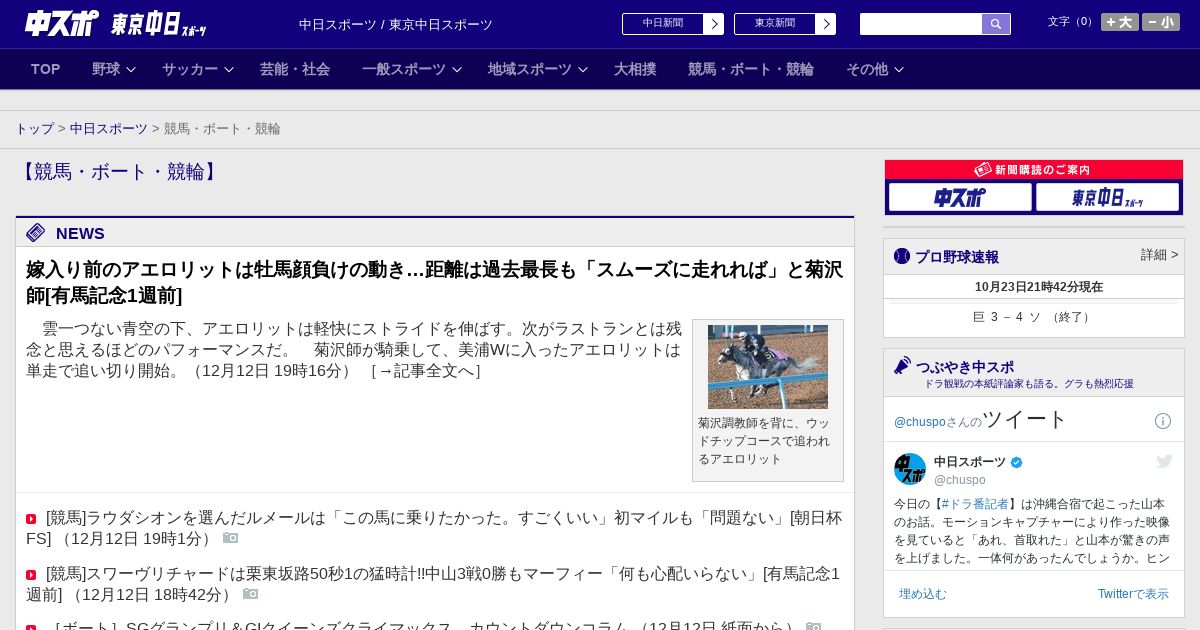Image resolution: width=1200 pixels, height=630 pixels.
Task: Open 大相撲 navigation item
Action: [635, 69]
